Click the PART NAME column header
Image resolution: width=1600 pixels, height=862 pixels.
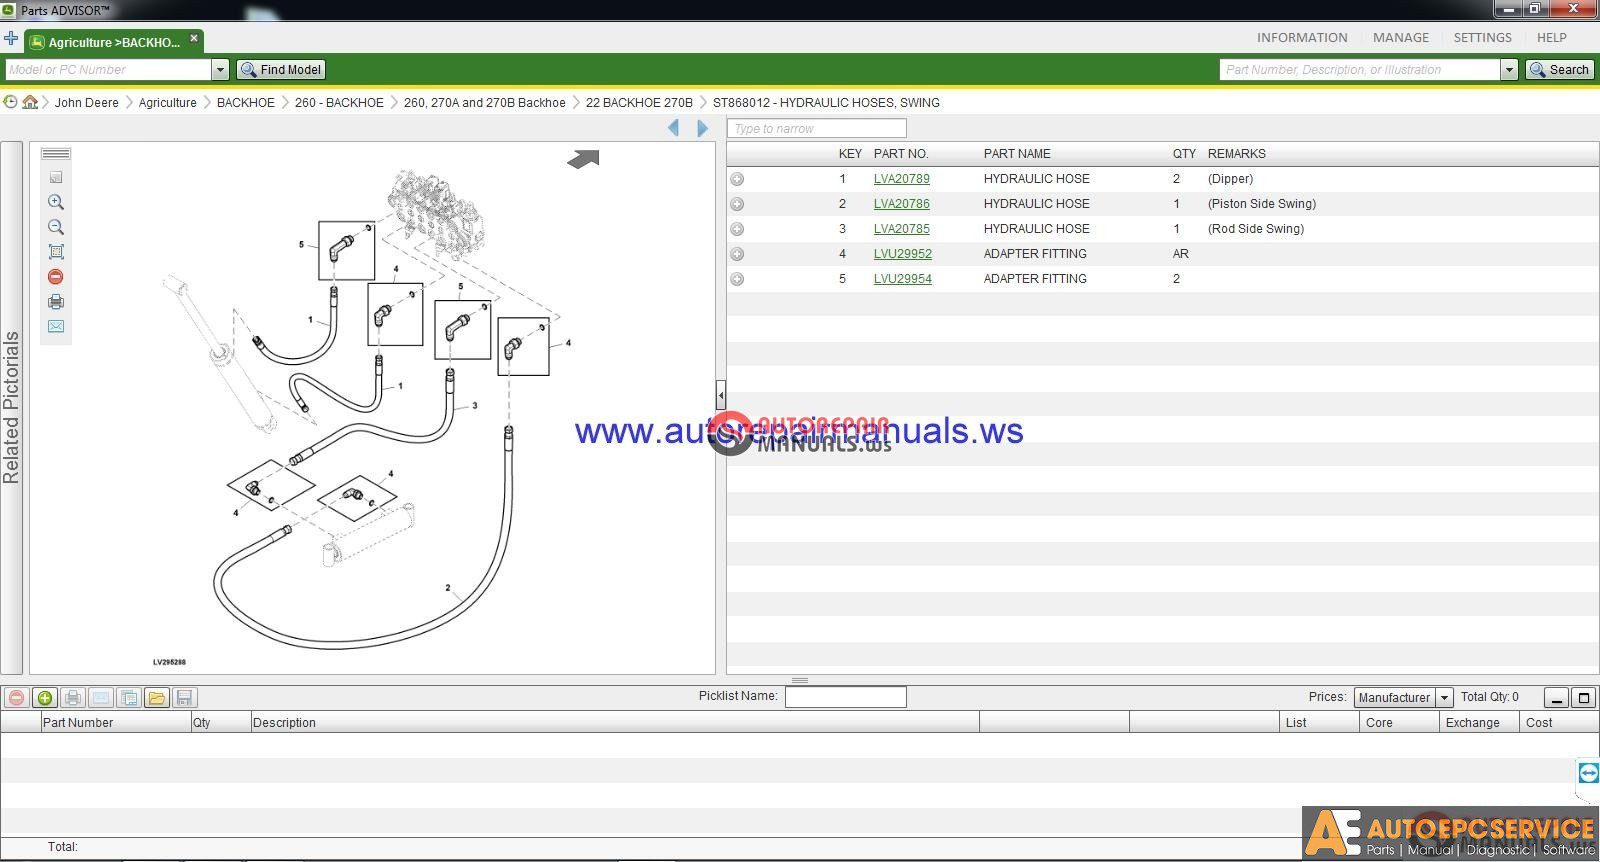1017,154
